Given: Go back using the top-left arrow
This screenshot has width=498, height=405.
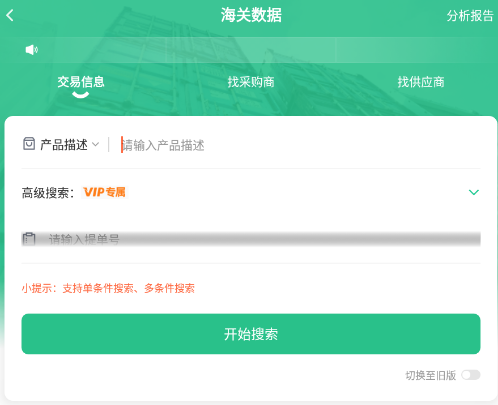Looking at the screenshot, I should point(10,15).
